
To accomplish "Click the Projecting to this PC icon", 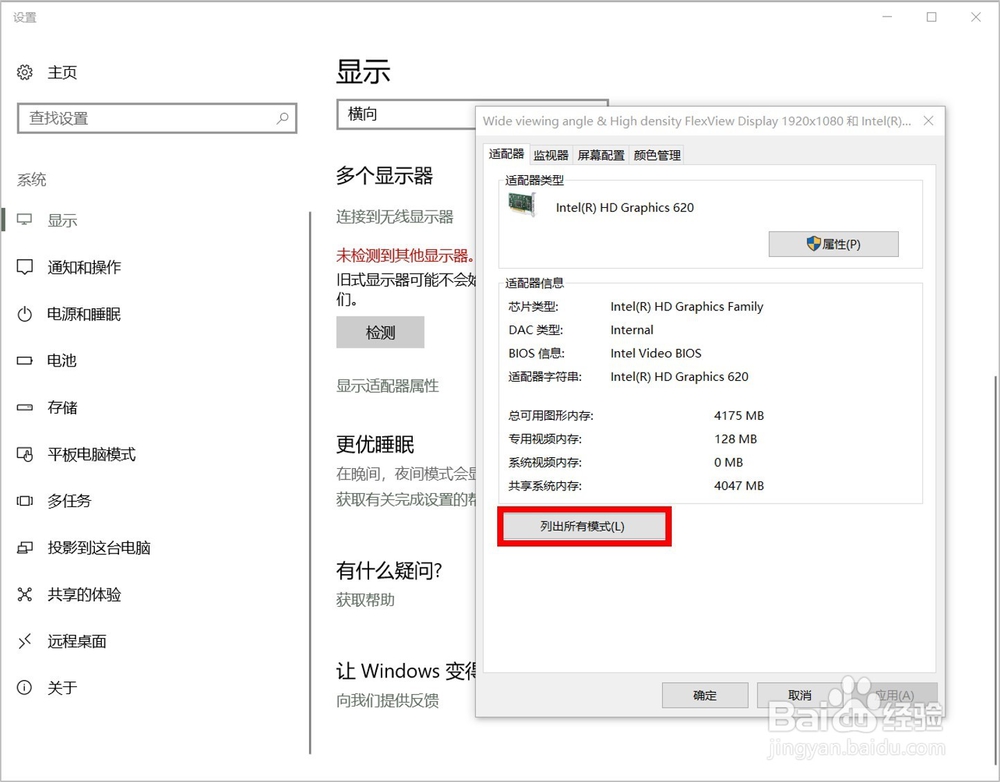I will pyautogui.click(x=24, y=547).
